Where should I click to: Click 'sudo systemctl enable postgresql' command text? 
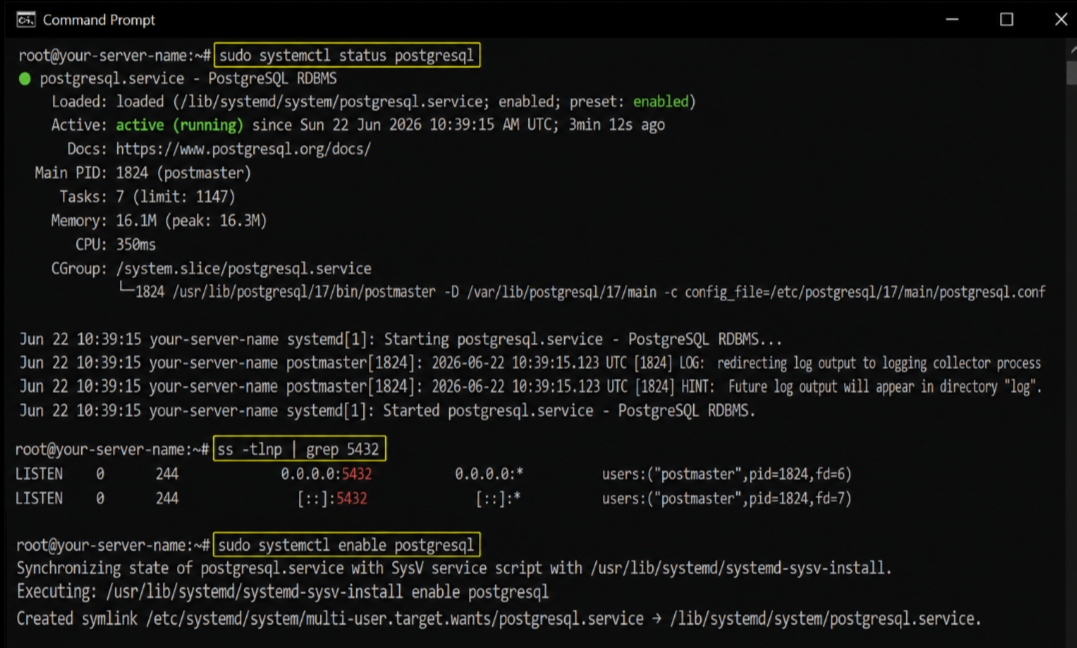(346, 546)
